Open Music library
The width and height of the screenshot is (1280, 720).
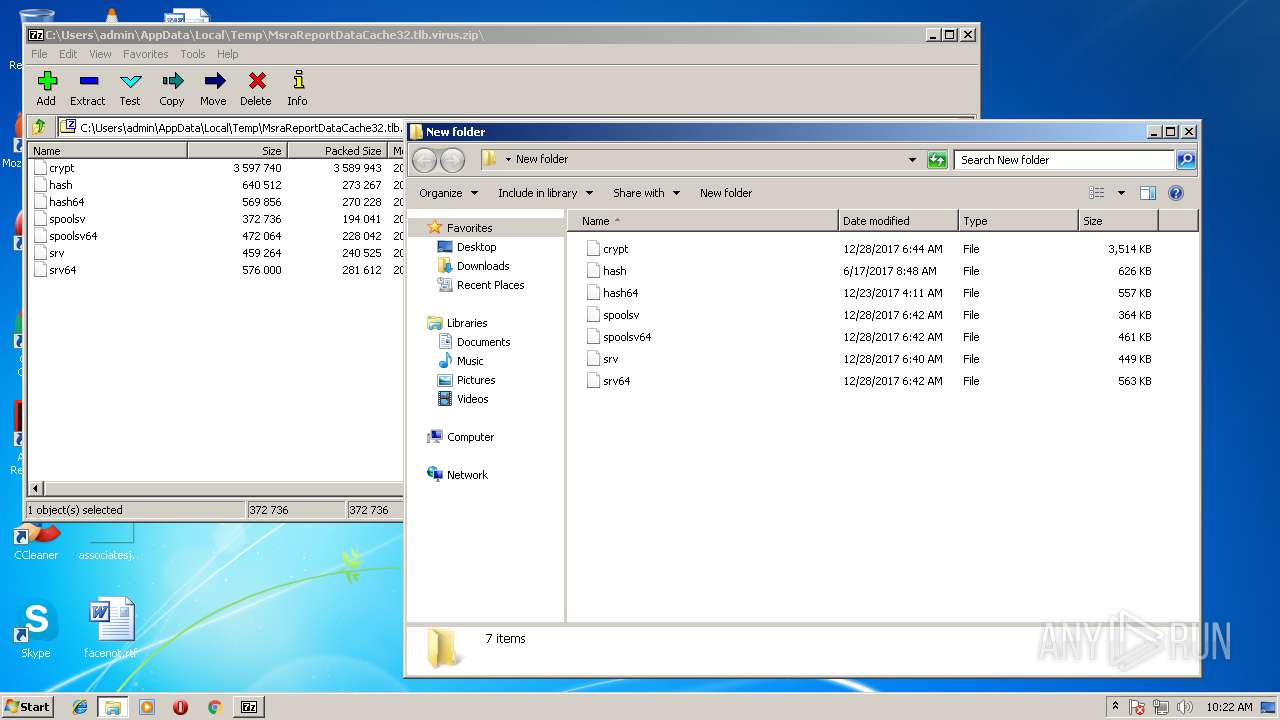470,361
